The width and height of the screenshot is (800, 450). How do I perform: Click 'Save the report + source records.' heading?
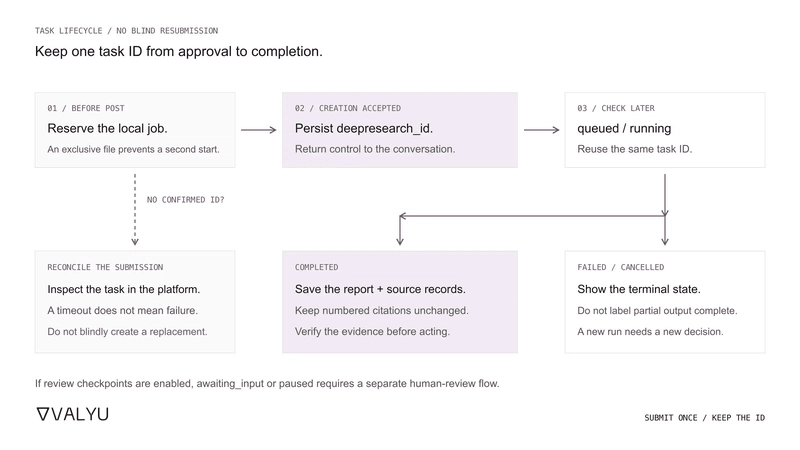click(380, 289)
